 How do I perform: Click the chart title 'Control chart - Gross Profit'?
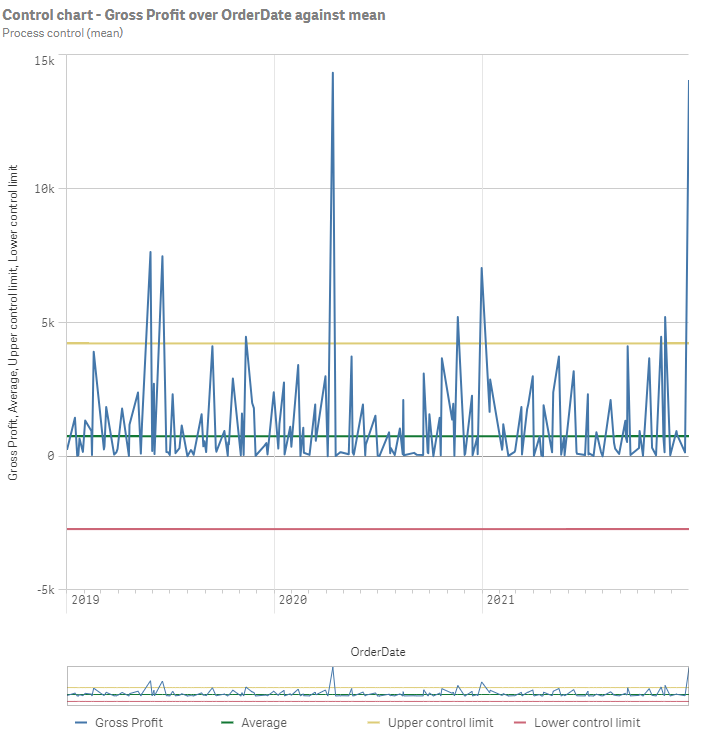tap(193, 15)
